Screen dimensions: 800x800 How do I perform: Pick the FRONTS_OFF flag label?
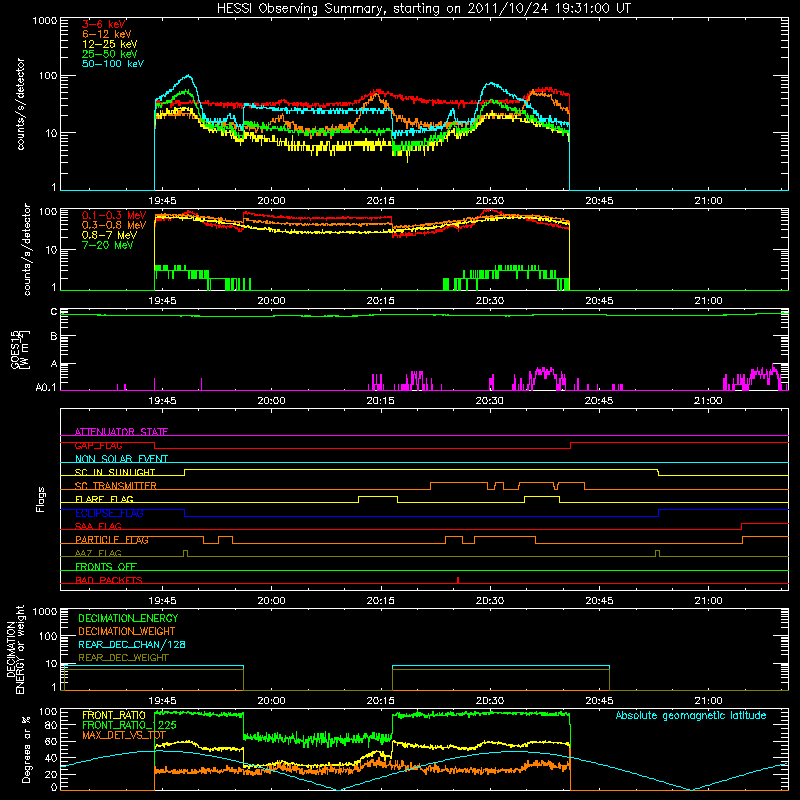106,567
